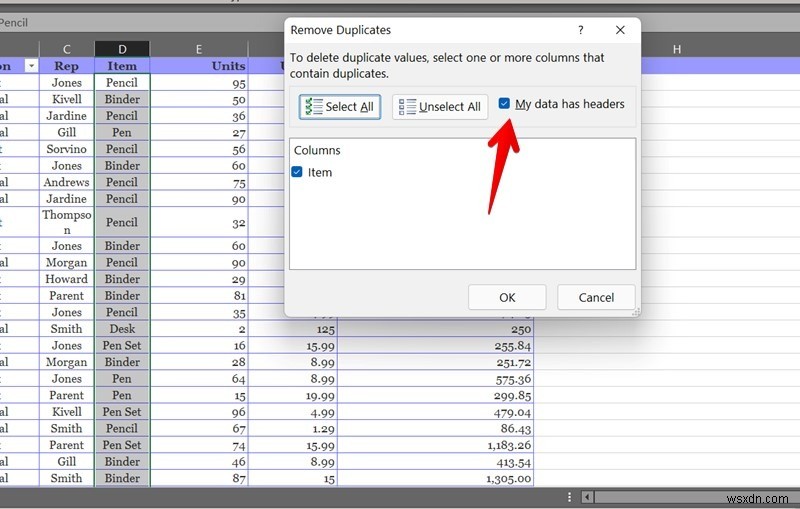The width and height of the screenshot is (800, 509).
Task: Select the Desk cell in Item column
Action: (122, 329)
